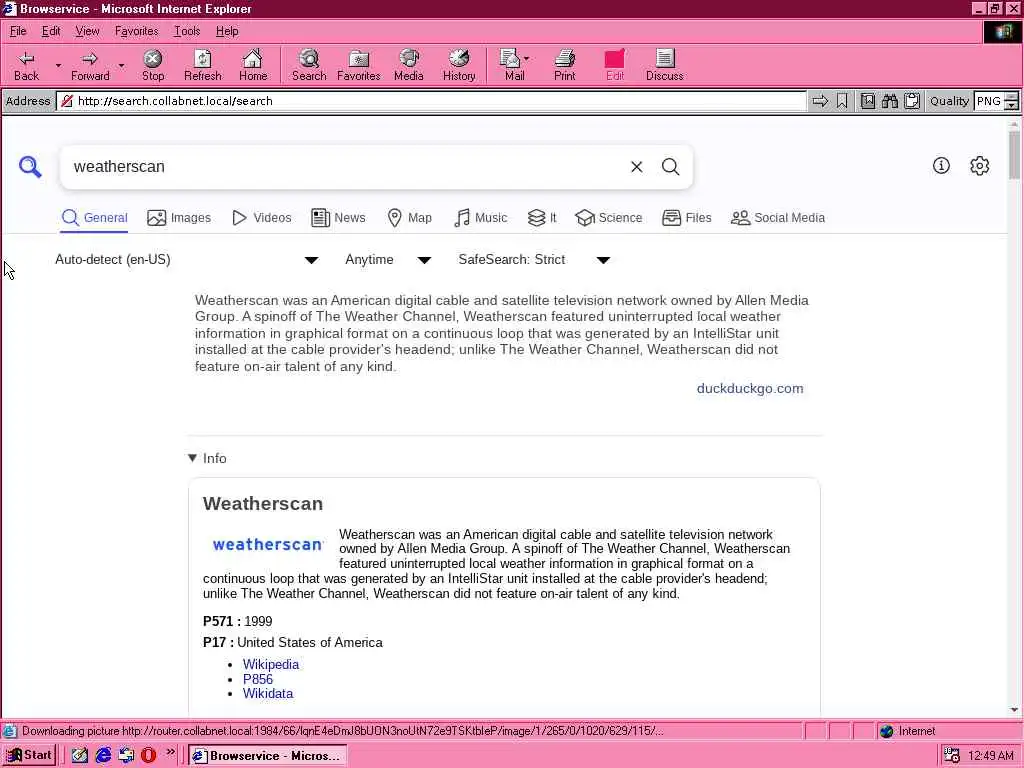Open the File menu

click(18, 31)
